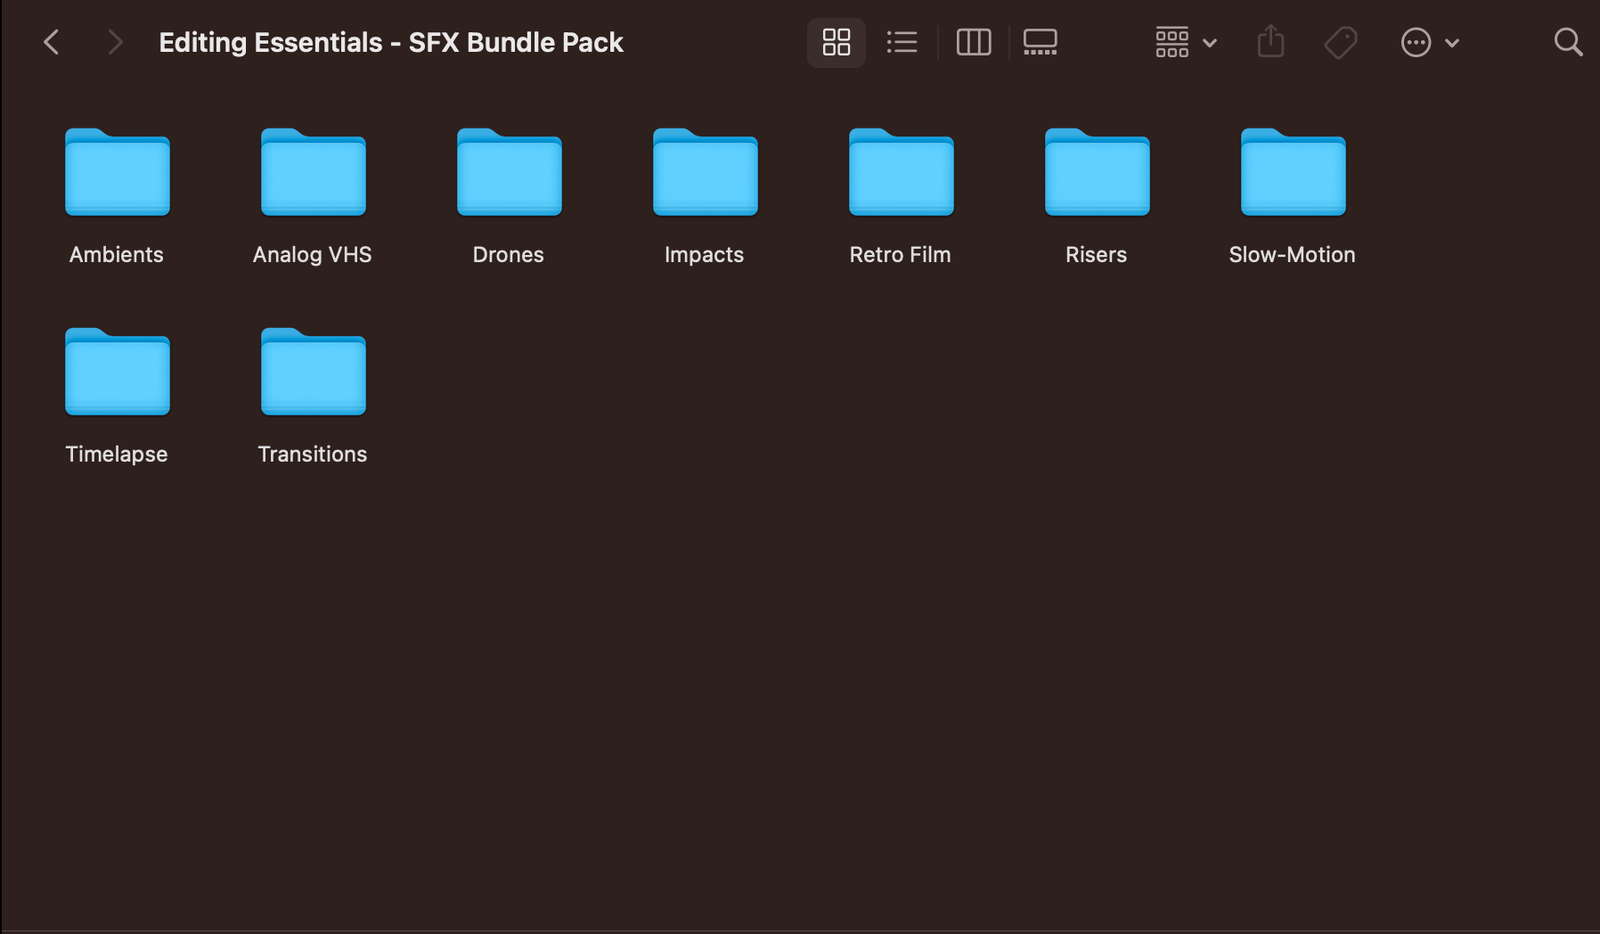Open the More actions ellipsis menu
The width and height of the screenshot is (1600, 934).
[1429, 42]
